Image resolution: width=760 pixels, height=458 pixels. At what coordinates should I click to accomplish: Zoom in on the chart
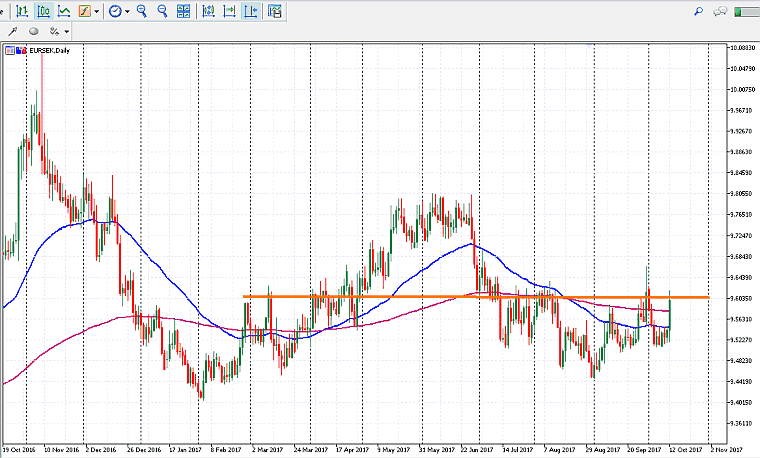click(x=142, y=11)
